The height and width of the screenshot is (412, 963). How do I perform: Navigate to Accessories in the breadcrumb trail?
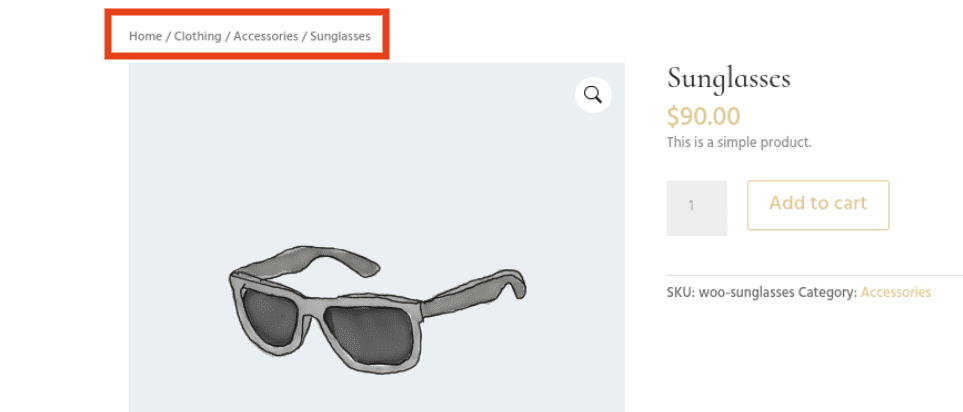tap(266, 36)
